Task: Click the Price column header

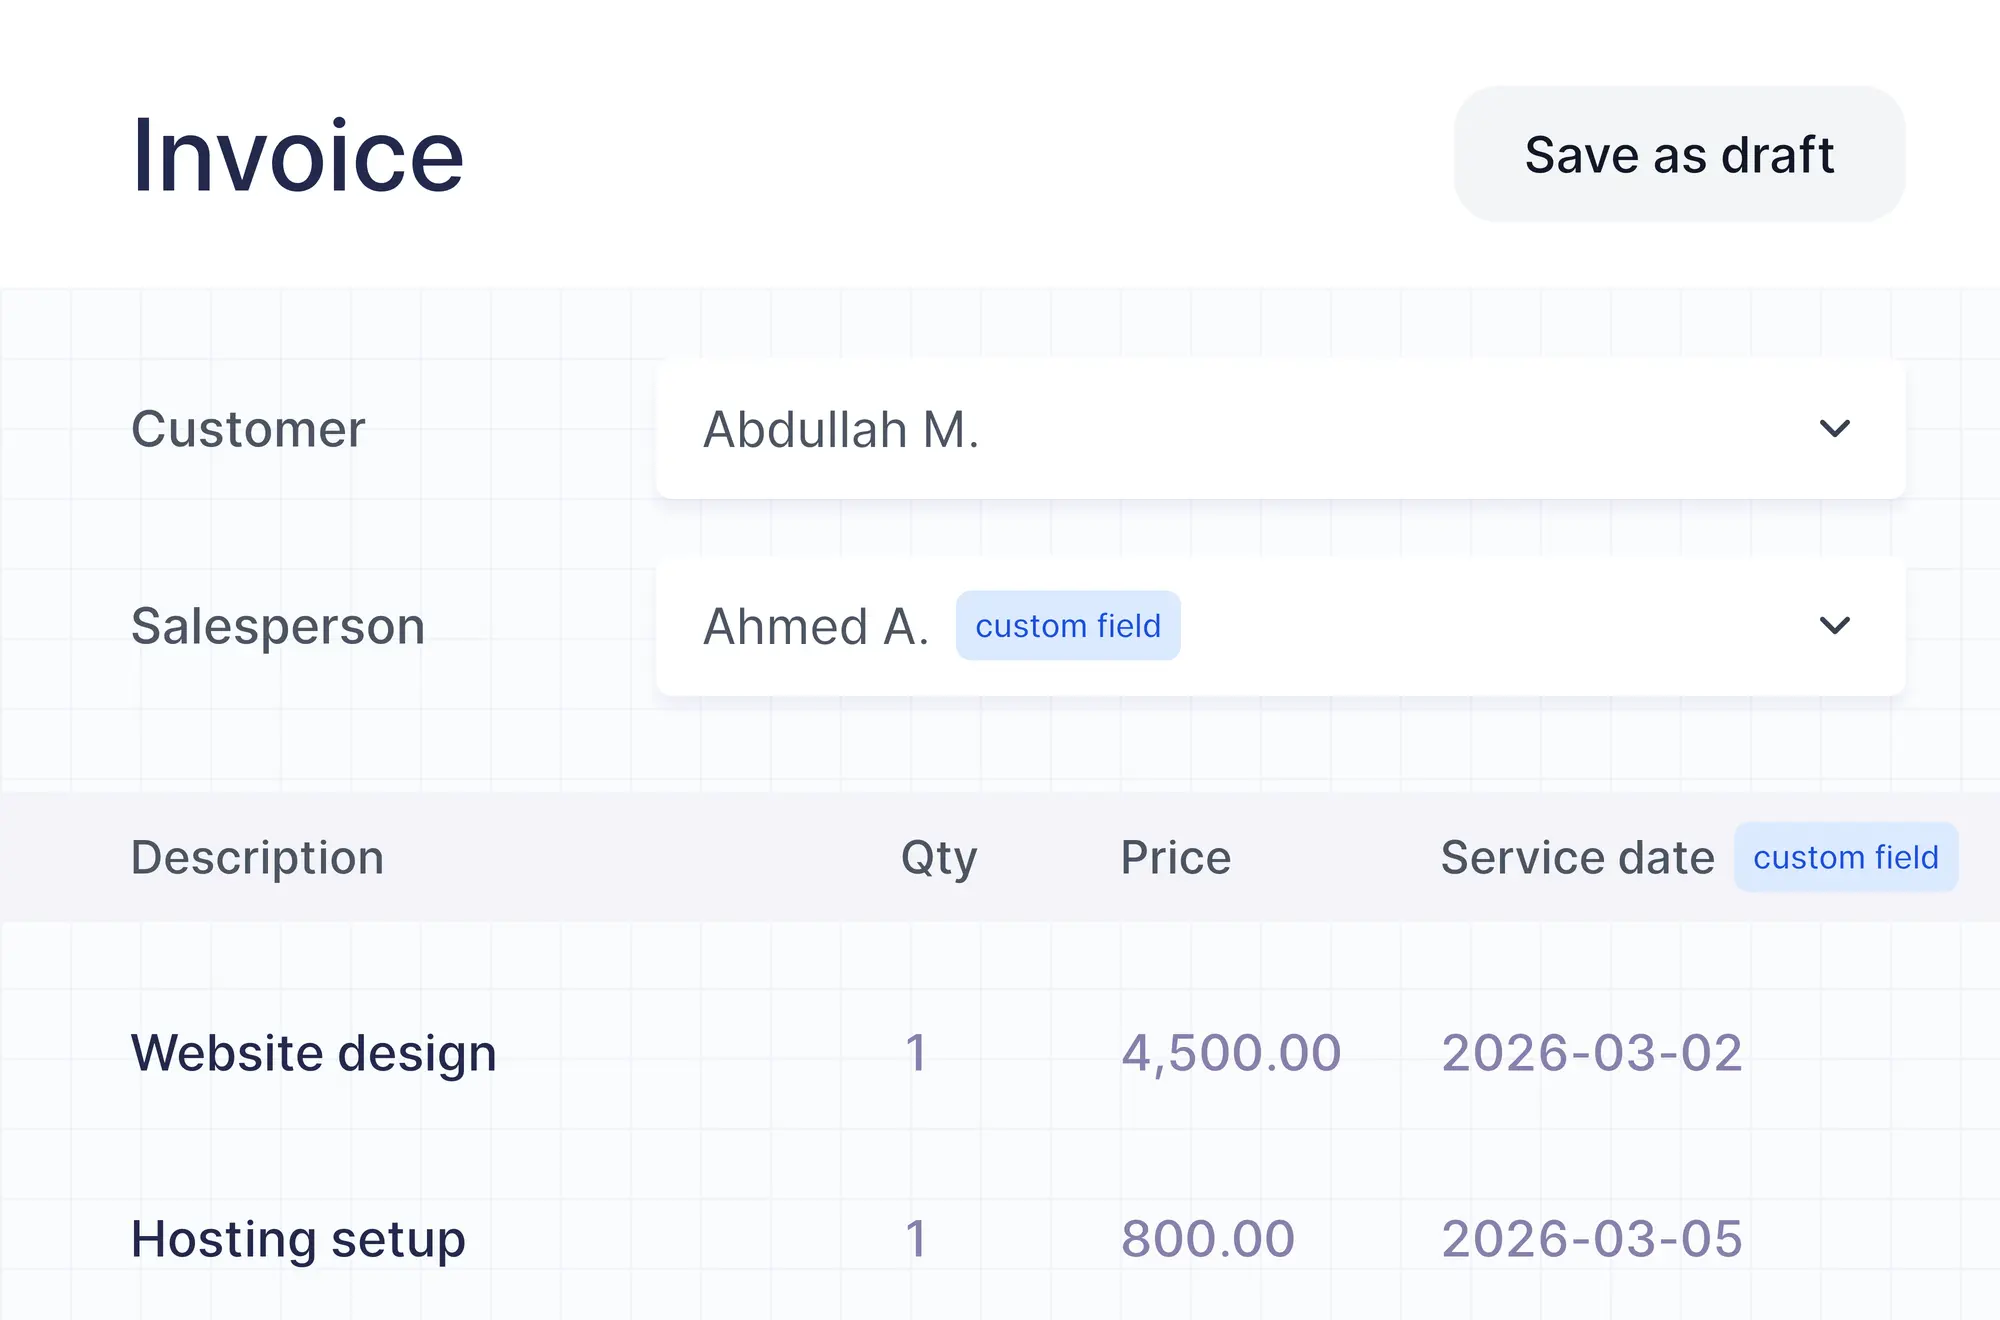Action: pyautogui.click(x=1176, y=858)
